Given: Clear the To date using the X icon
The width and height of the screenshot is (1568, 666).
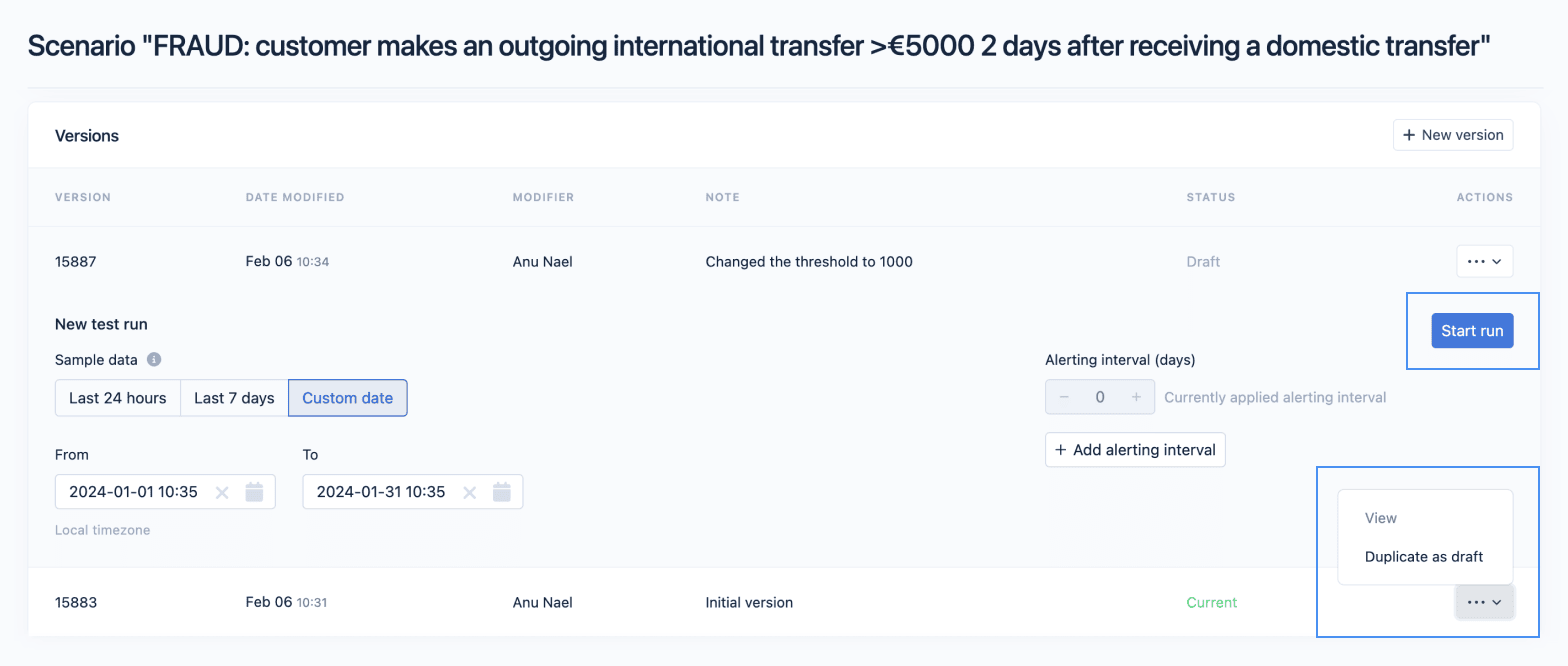Looking at the screenshot, I should click(469, 491).
